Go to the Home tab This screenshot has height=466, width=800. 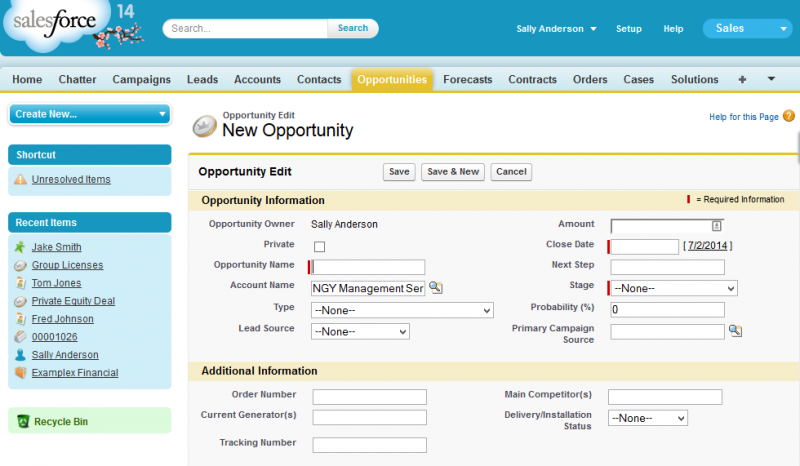pos(27,79)
